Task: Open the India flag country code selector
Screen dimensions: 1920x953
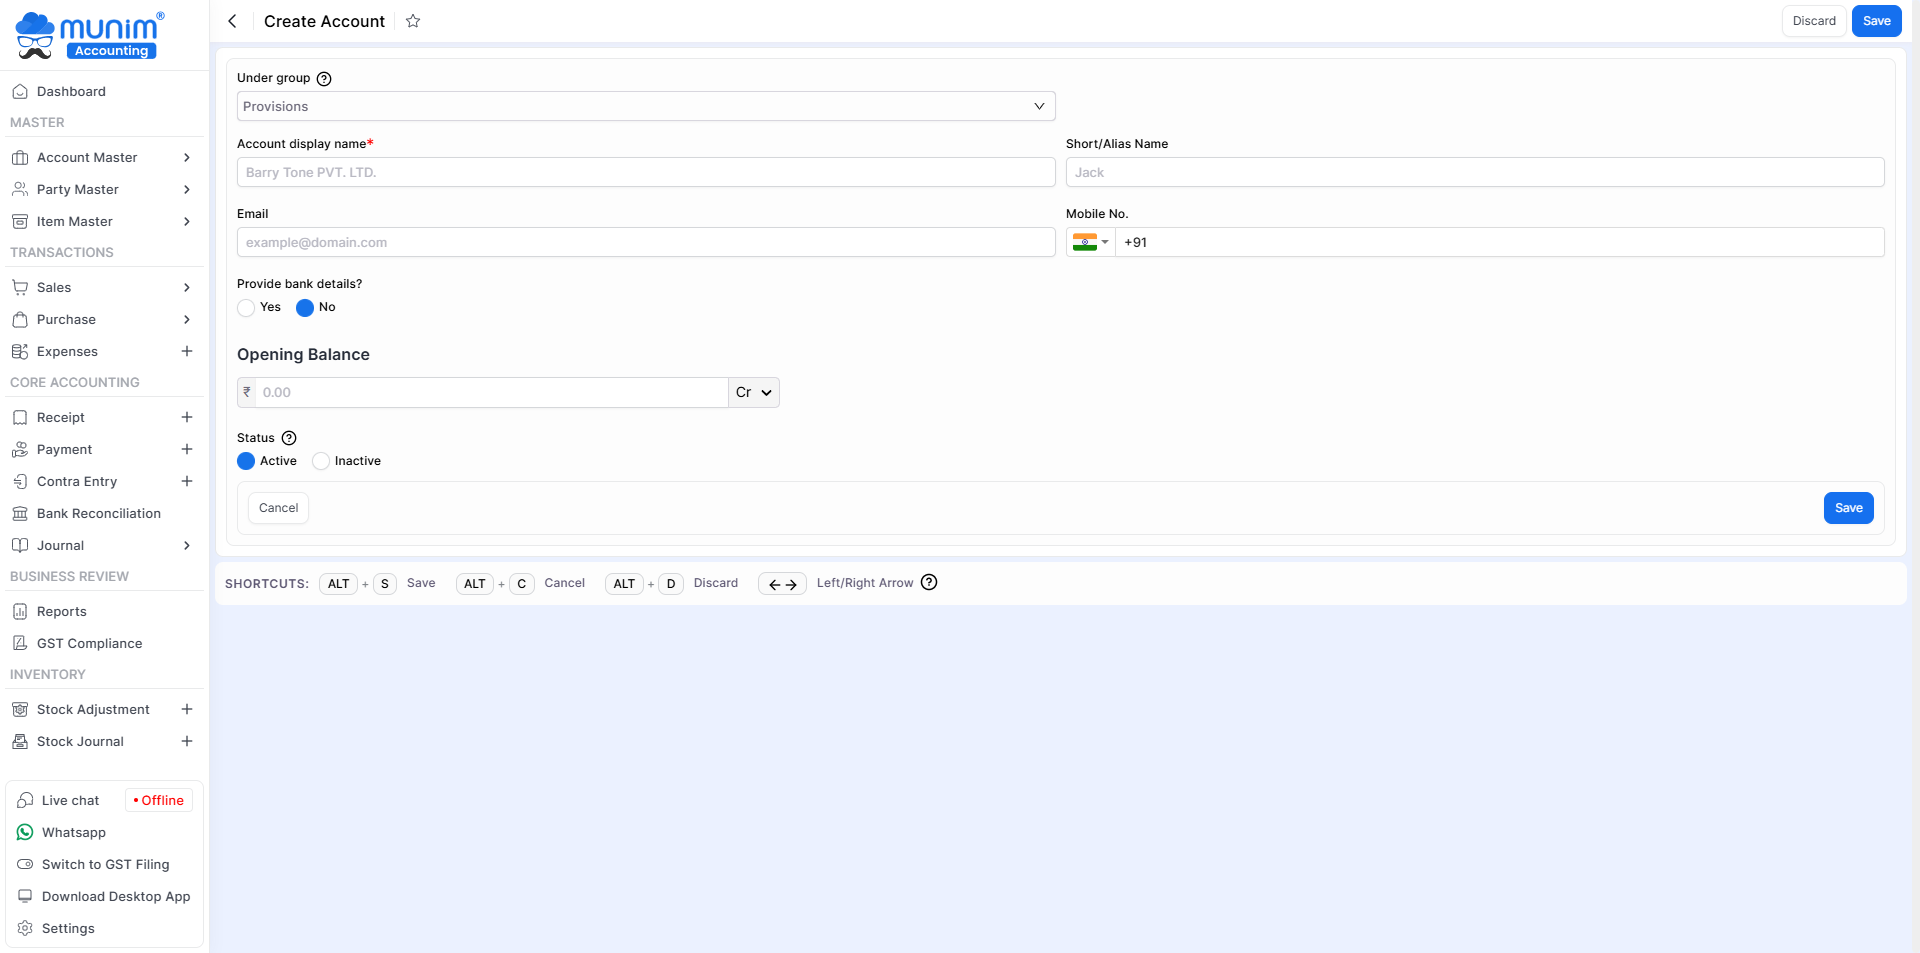Action: (x=1090, y=242)
